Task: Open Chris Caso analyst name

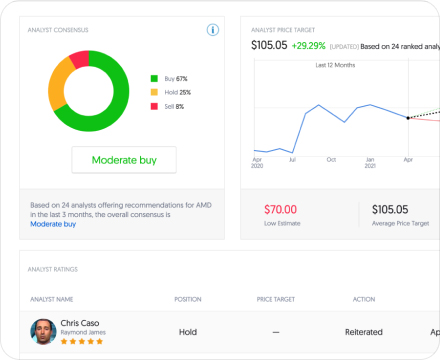Action: [x=80, y=323]
